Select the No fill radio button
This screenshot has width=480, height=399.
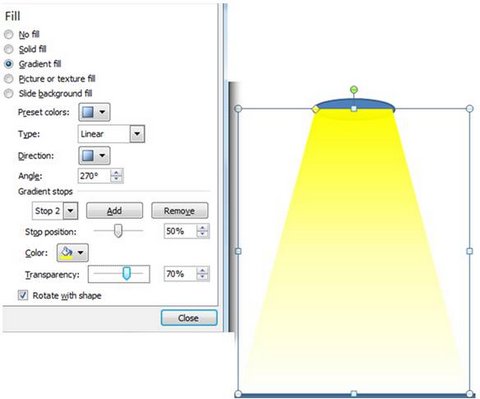pos(9,34)
